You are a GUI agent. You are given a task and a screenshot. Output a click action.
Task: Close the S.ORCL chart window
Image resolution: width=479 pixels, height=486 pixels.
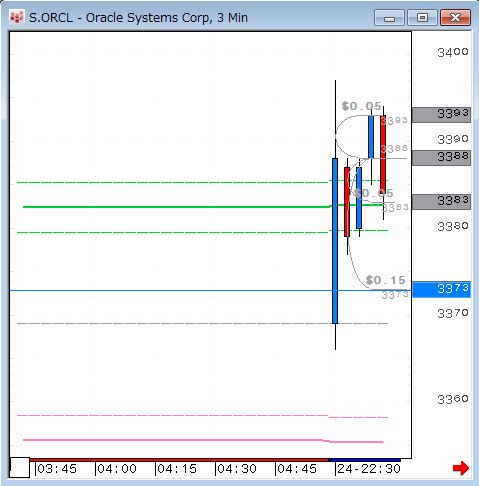[x=455, y=17]
